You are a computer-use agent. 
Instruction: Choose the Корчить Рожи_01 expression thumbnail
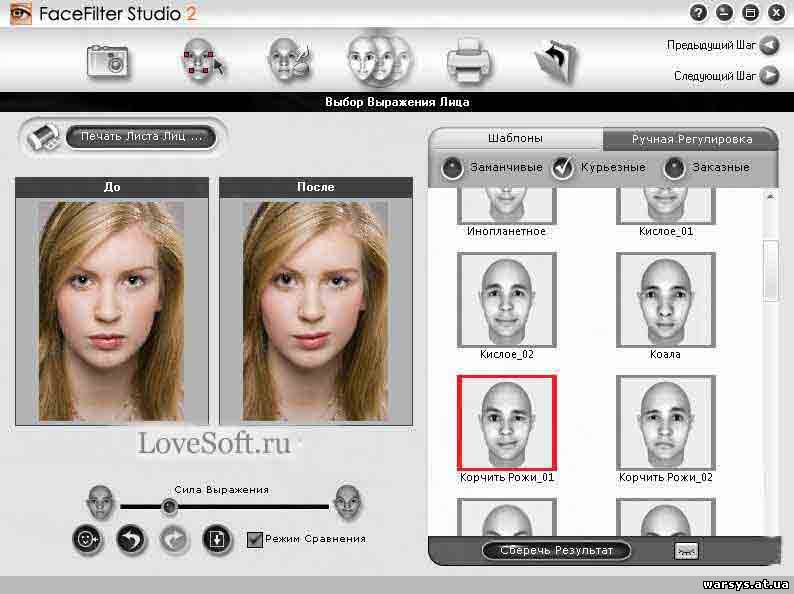507,423
